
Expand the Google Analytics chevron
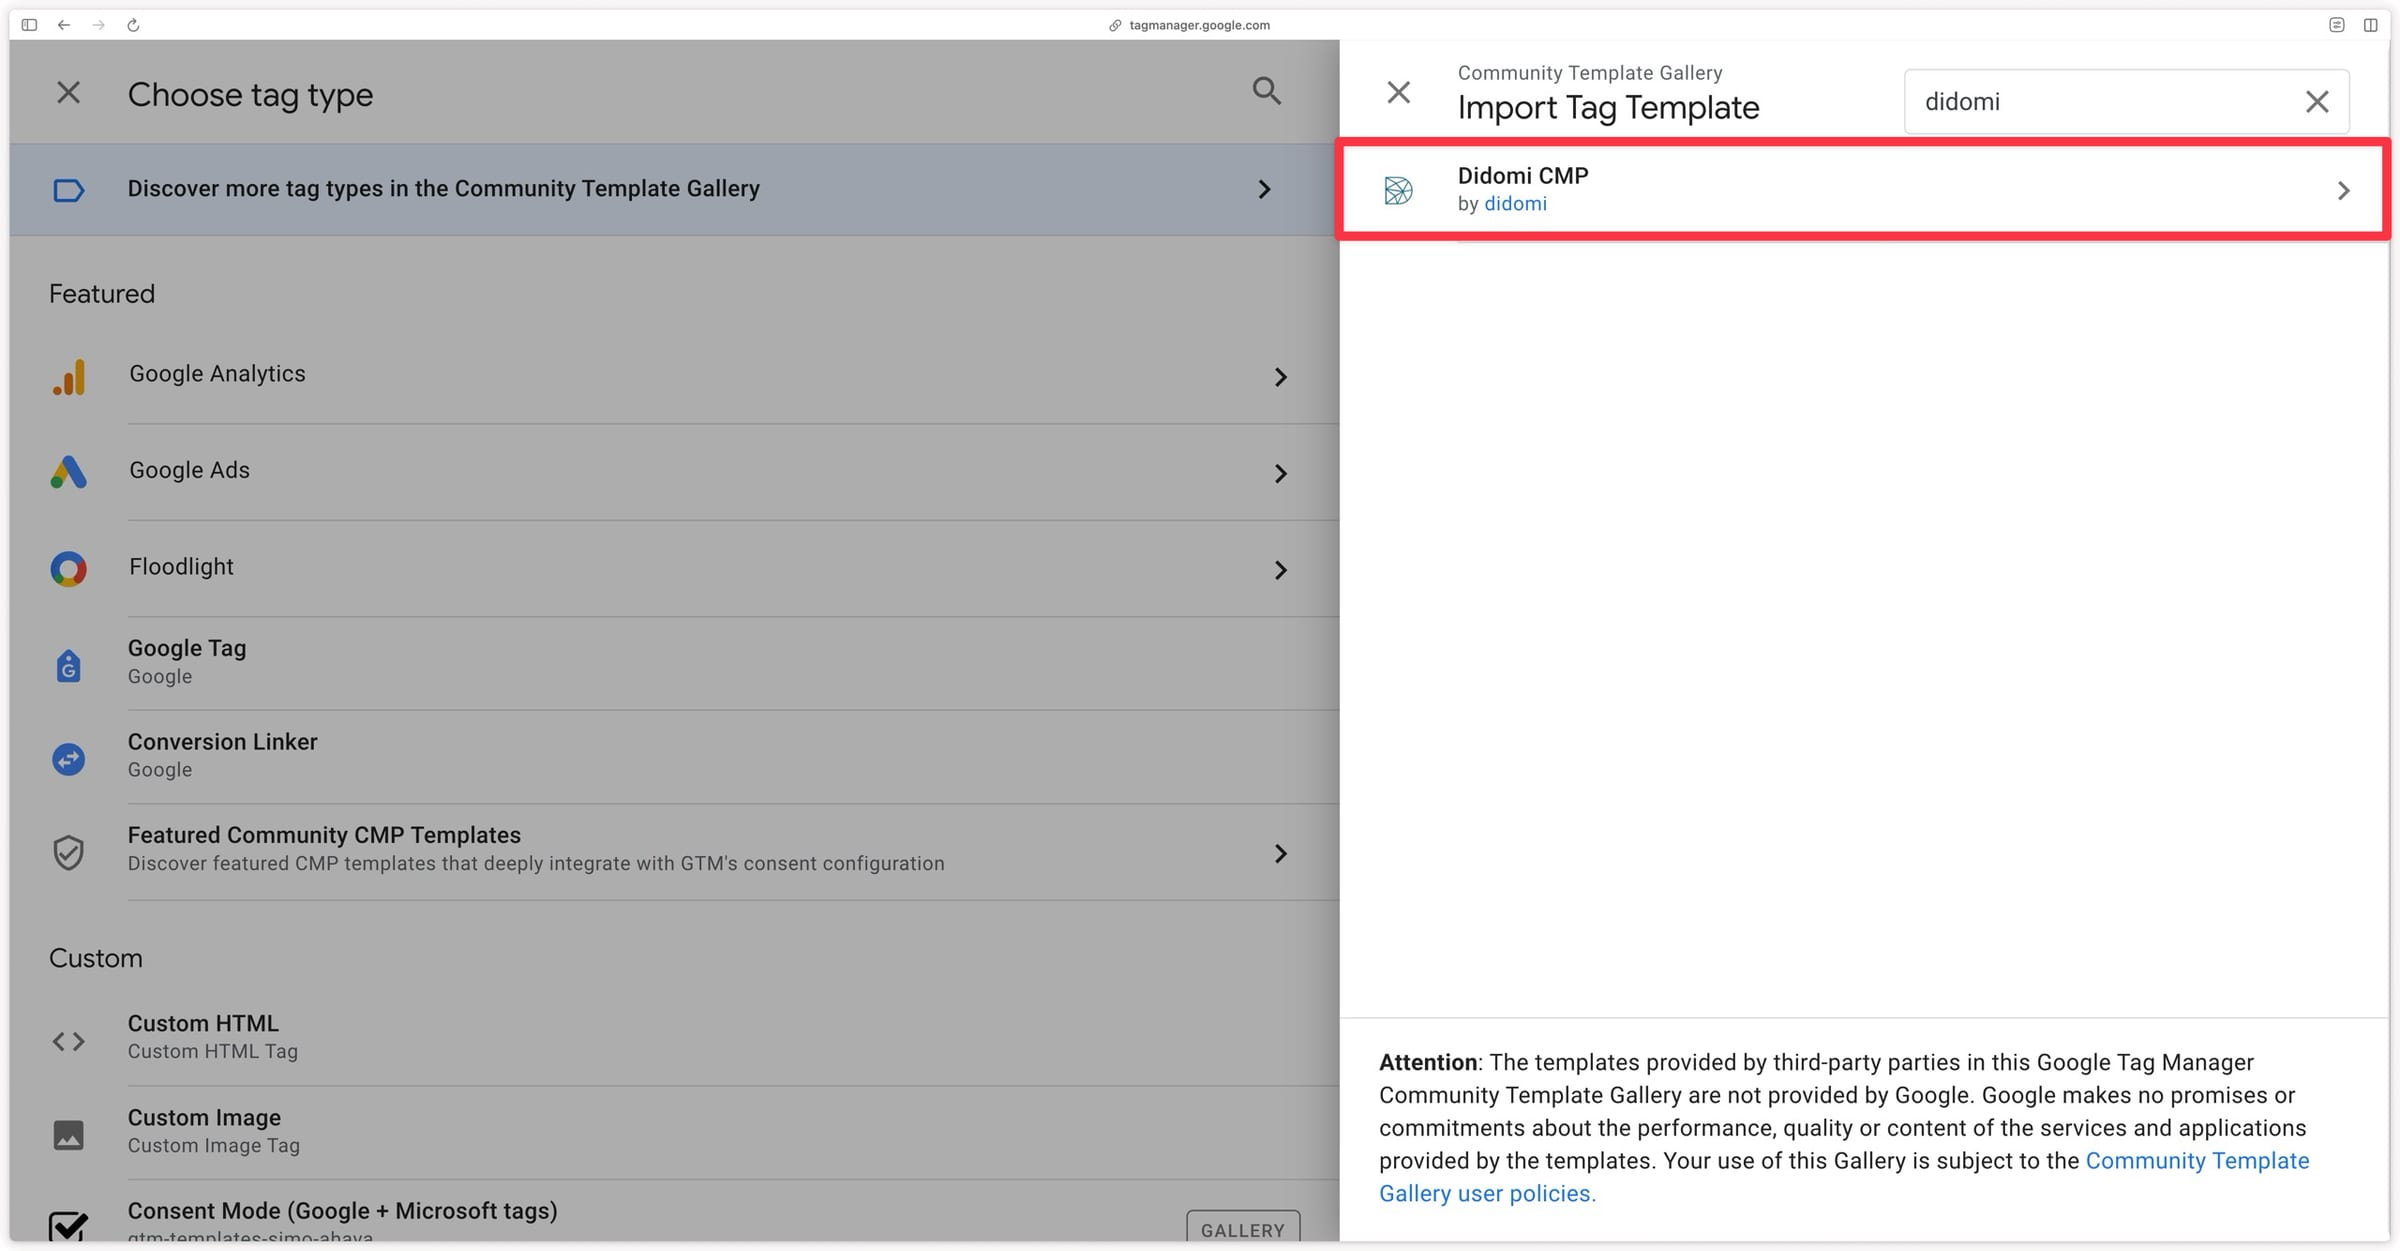click(x=1281, y=377)
